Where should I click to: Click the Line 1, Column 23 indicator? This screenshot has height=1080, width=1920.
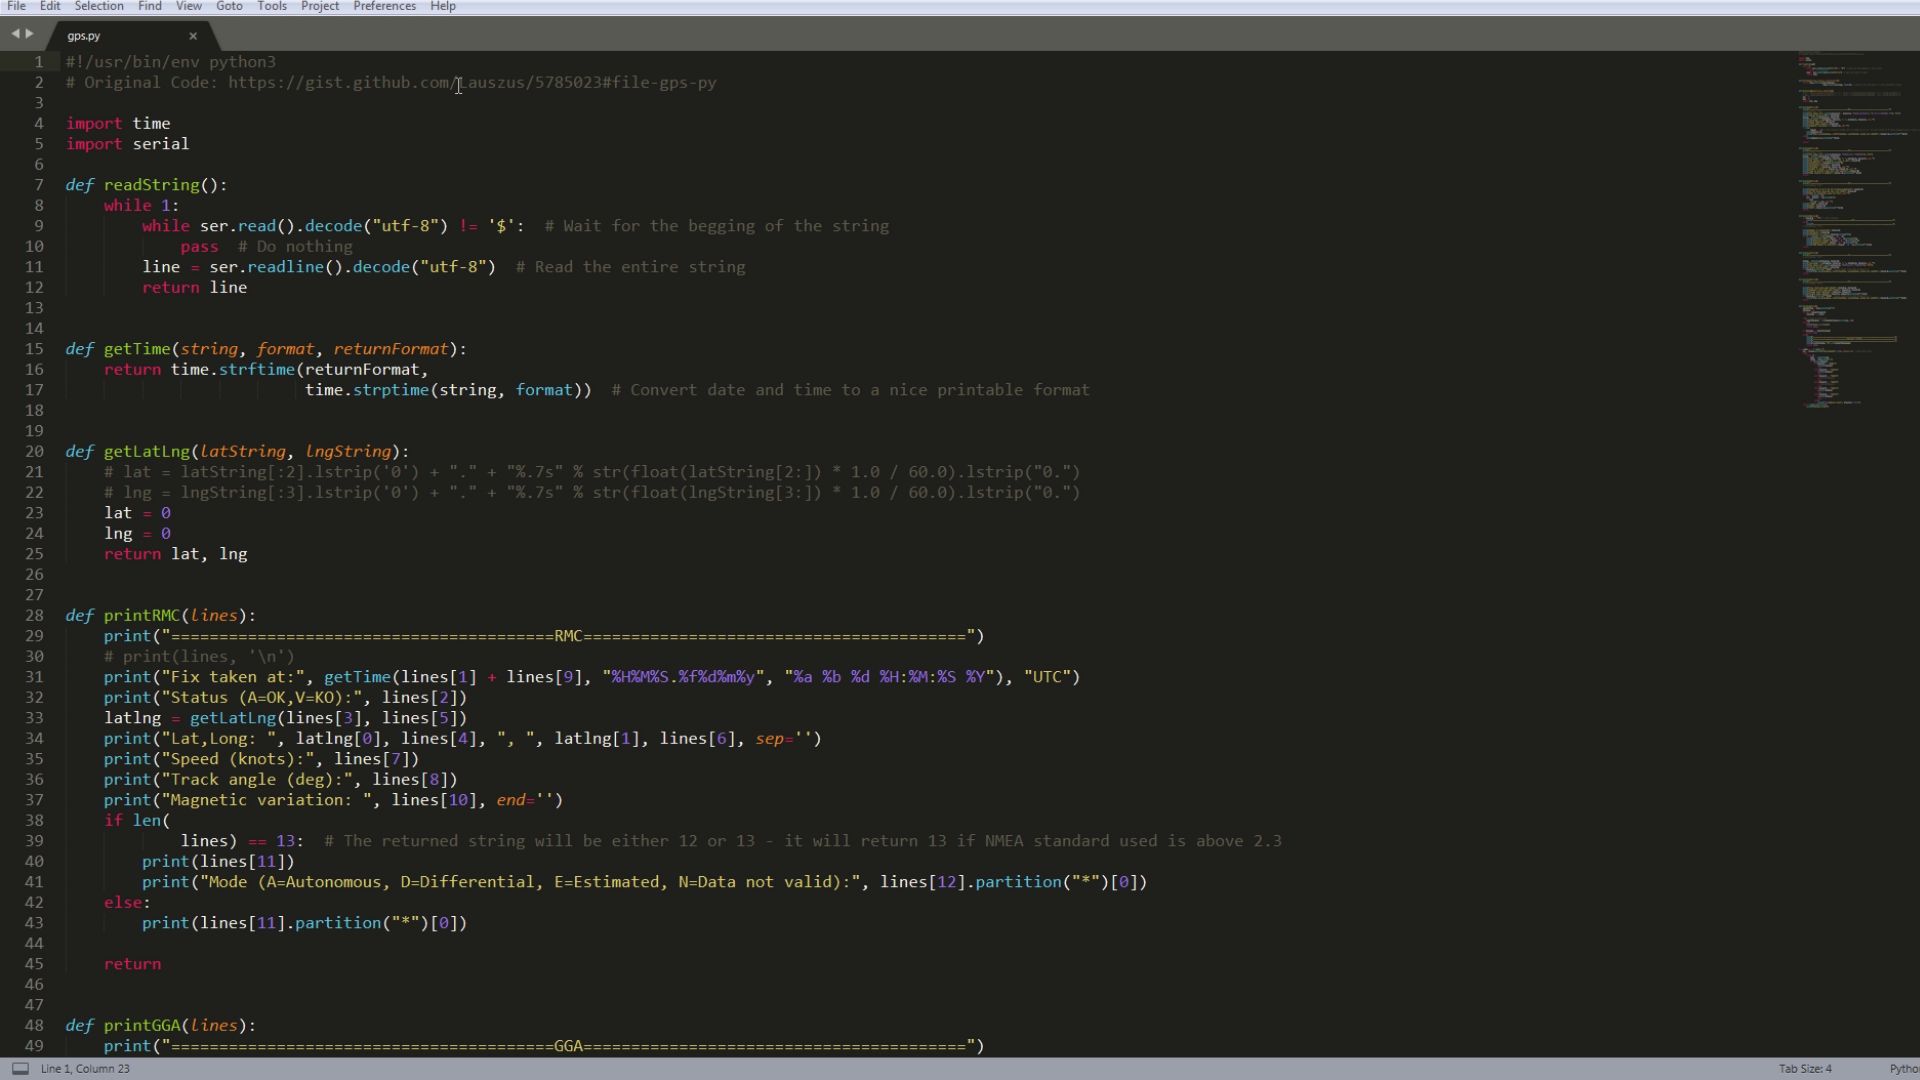(85, 1068)
